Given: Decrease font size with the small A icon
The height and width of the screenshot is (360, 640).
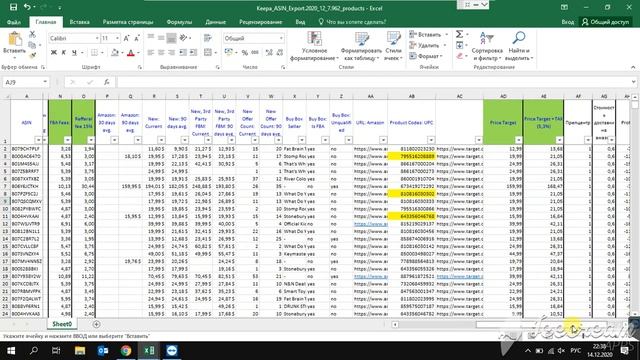Looking at the screenshot, I should [x=137, y=38].
